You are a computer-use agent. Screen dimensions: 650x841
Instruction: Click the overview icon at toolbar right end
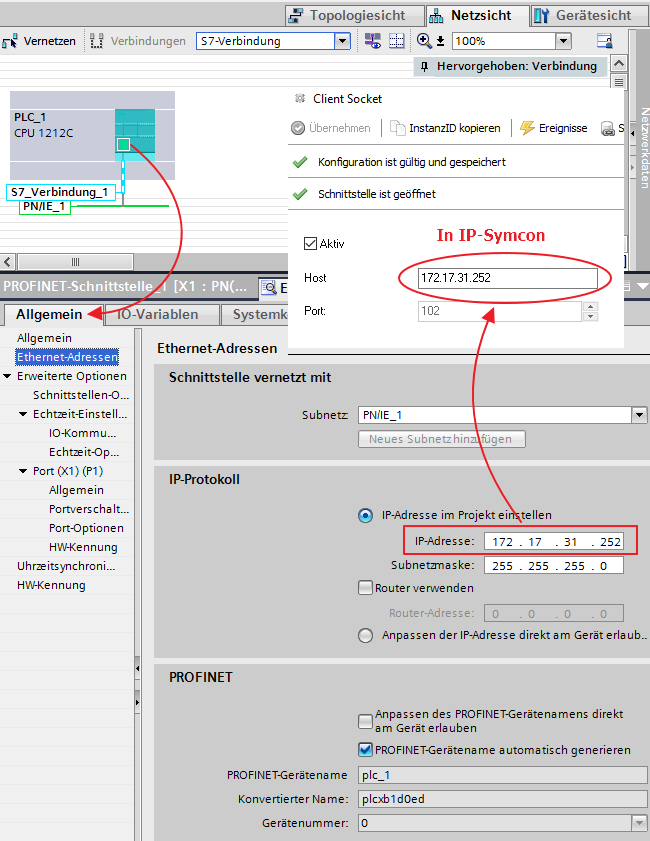click(604, 42)
